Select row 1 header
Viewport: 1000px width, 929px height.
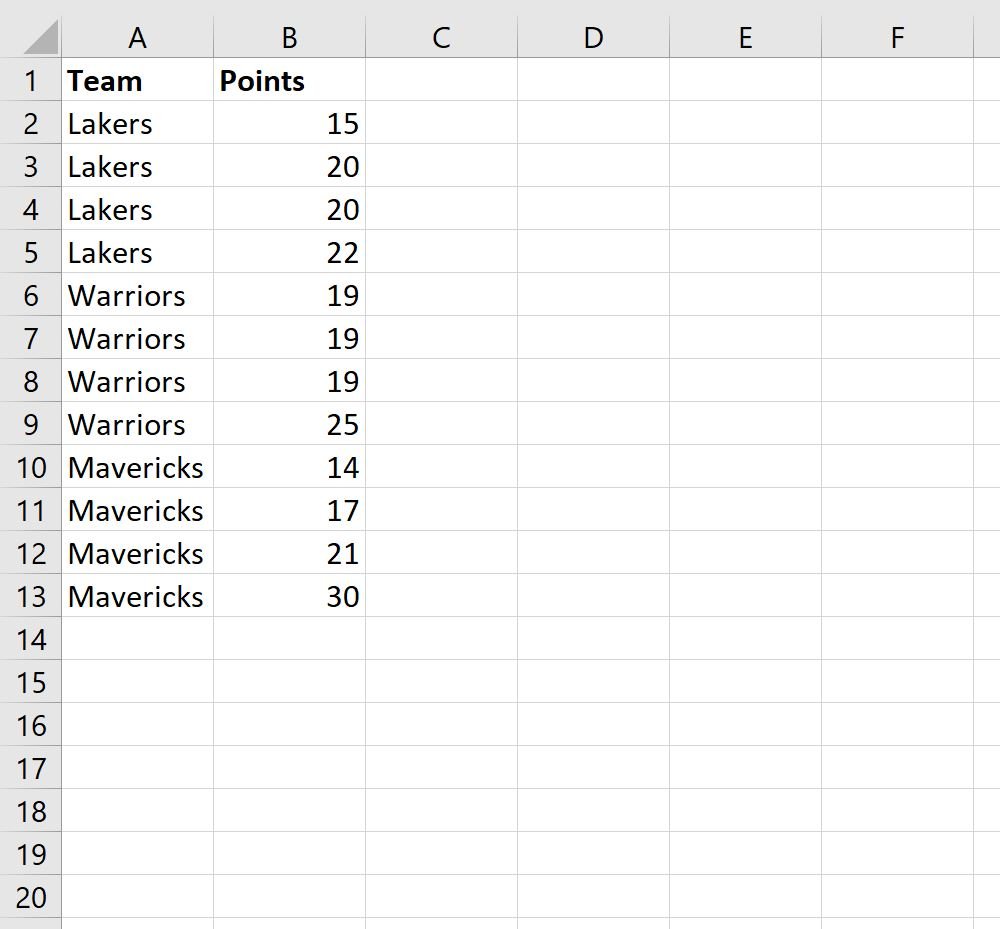point(31,80)
